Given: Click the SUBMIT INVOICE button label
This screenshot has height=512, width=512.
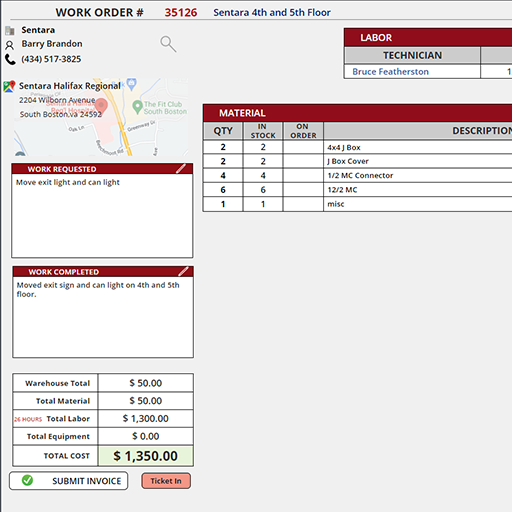Looking at the screenshot, I should tap(87, 481).
